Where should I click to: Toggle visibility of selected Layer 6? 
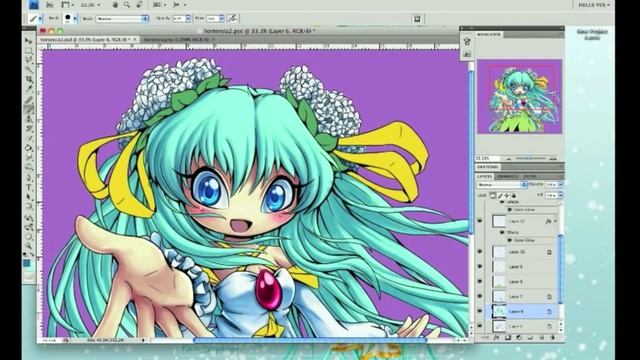click(x=480, y=311)
